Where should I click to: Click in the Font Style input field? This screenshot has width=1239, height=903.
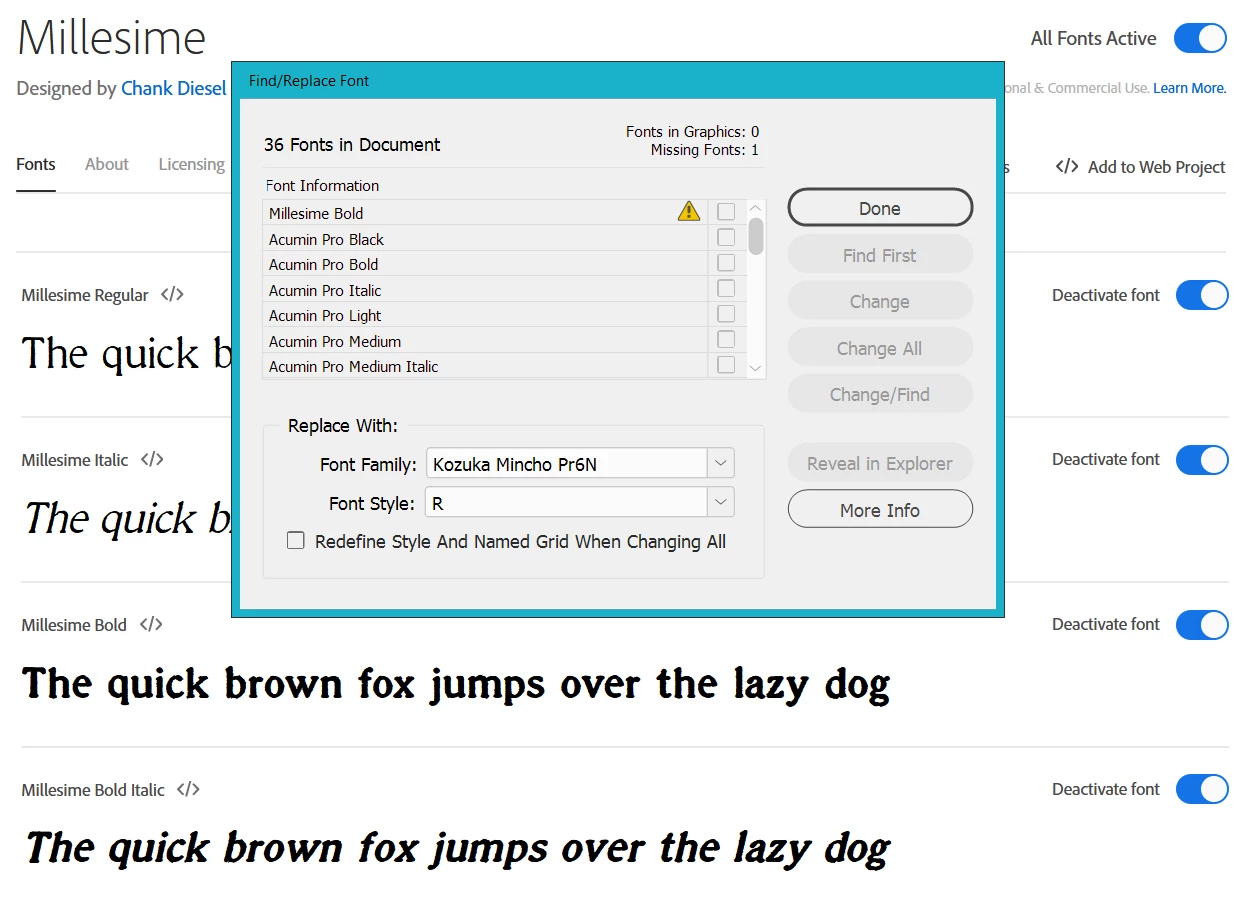(567, 502)
